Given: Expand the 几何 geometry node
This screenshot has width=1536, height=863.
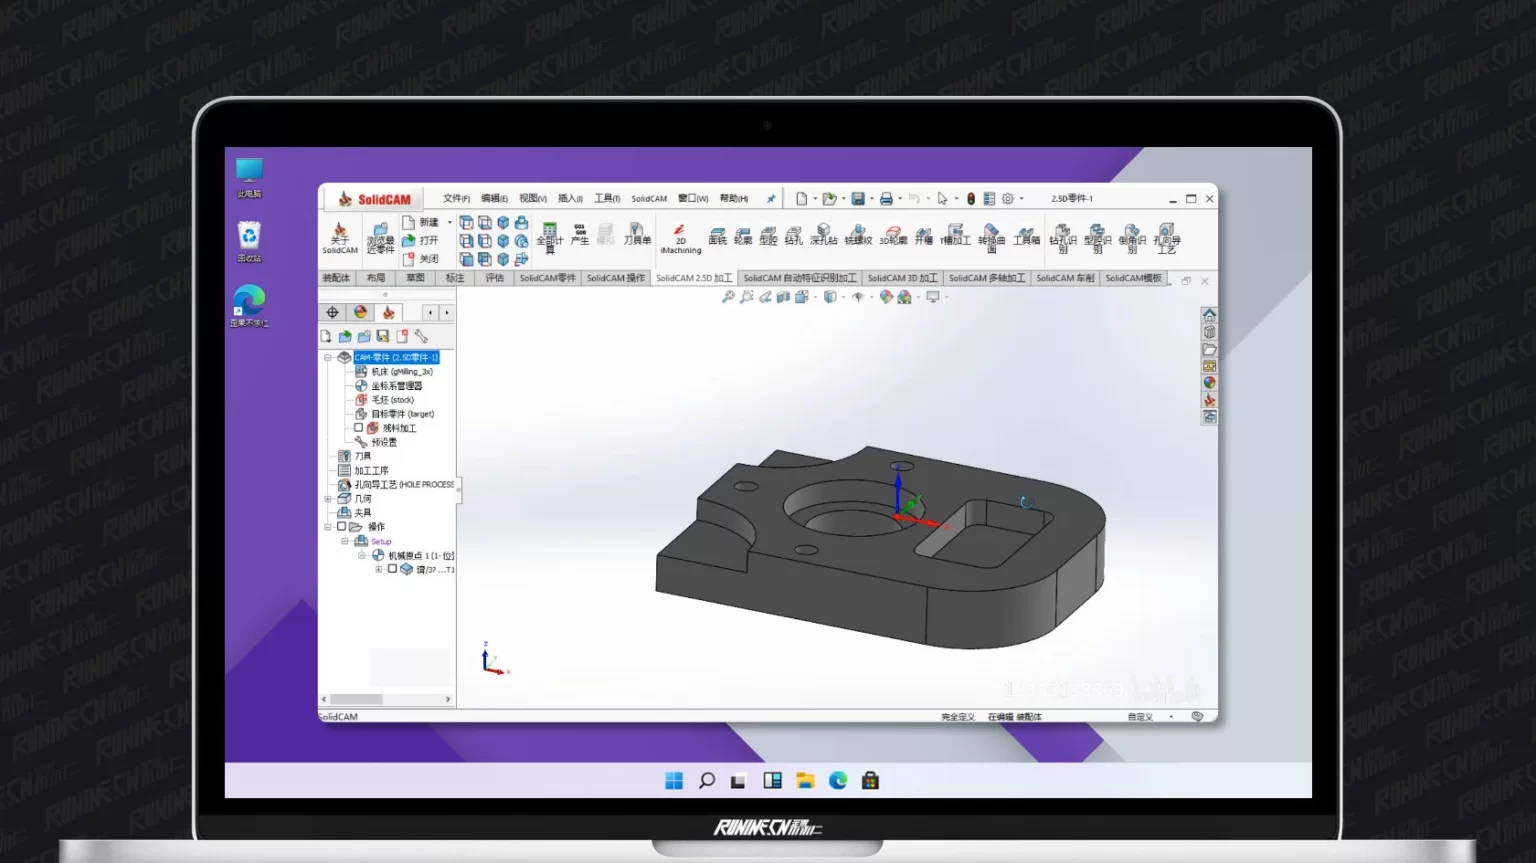Looking at the screenshot, I should (327, 498).
